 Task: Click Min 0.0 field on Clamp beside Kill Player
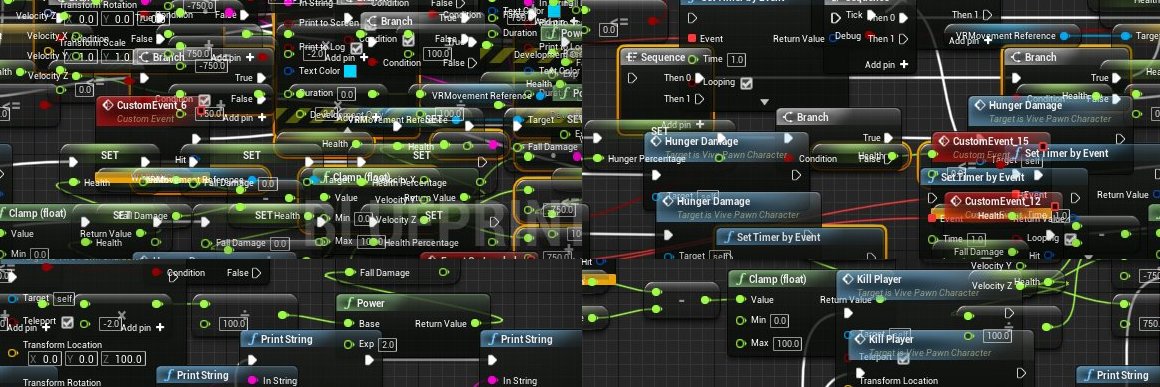coord(780,321)
